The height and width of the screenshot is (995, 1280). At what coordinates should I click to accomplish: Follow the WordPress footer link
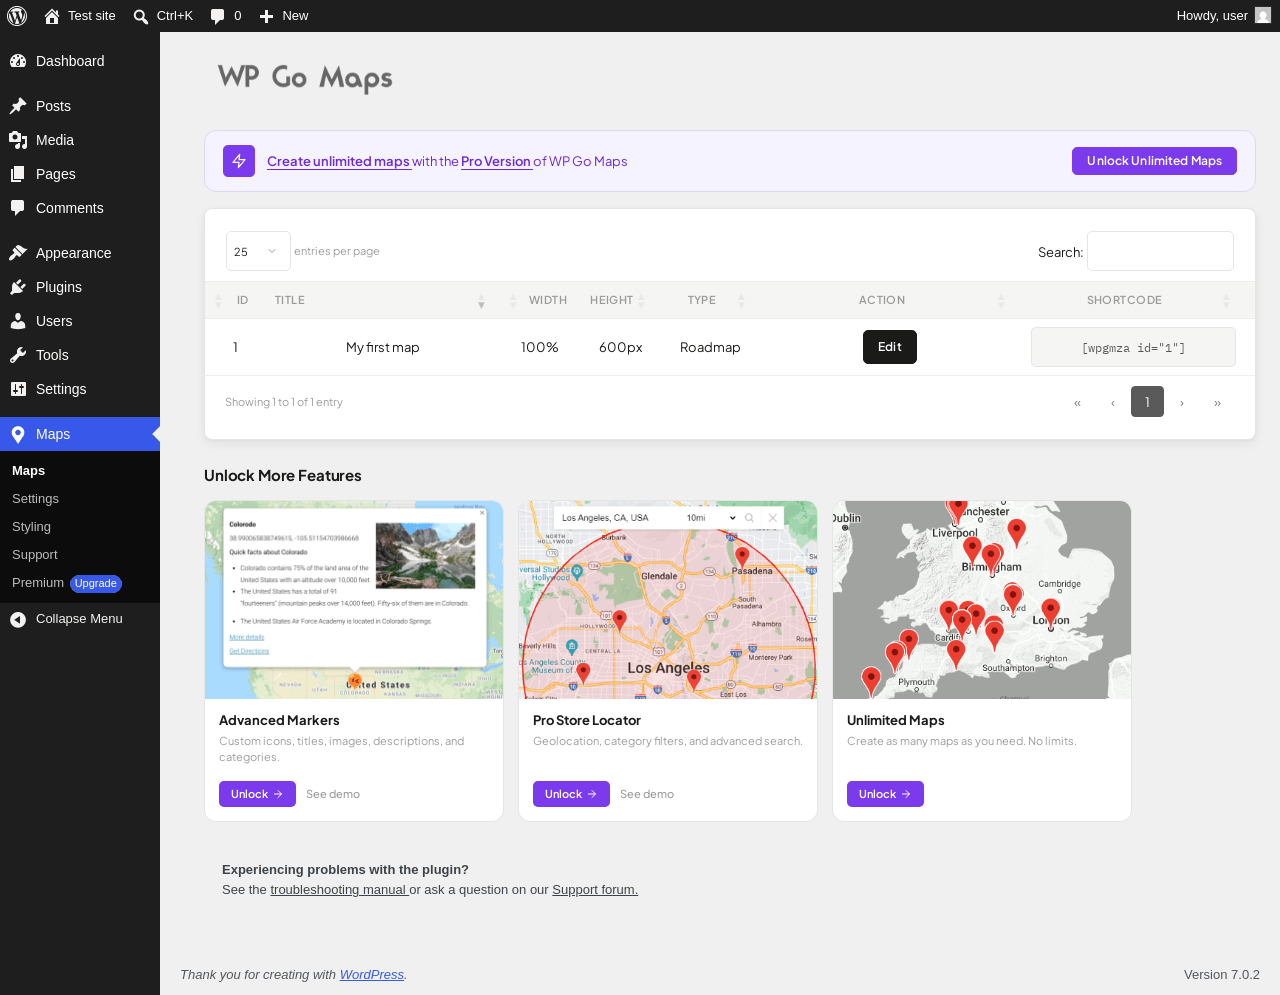(x=372, y=975)
